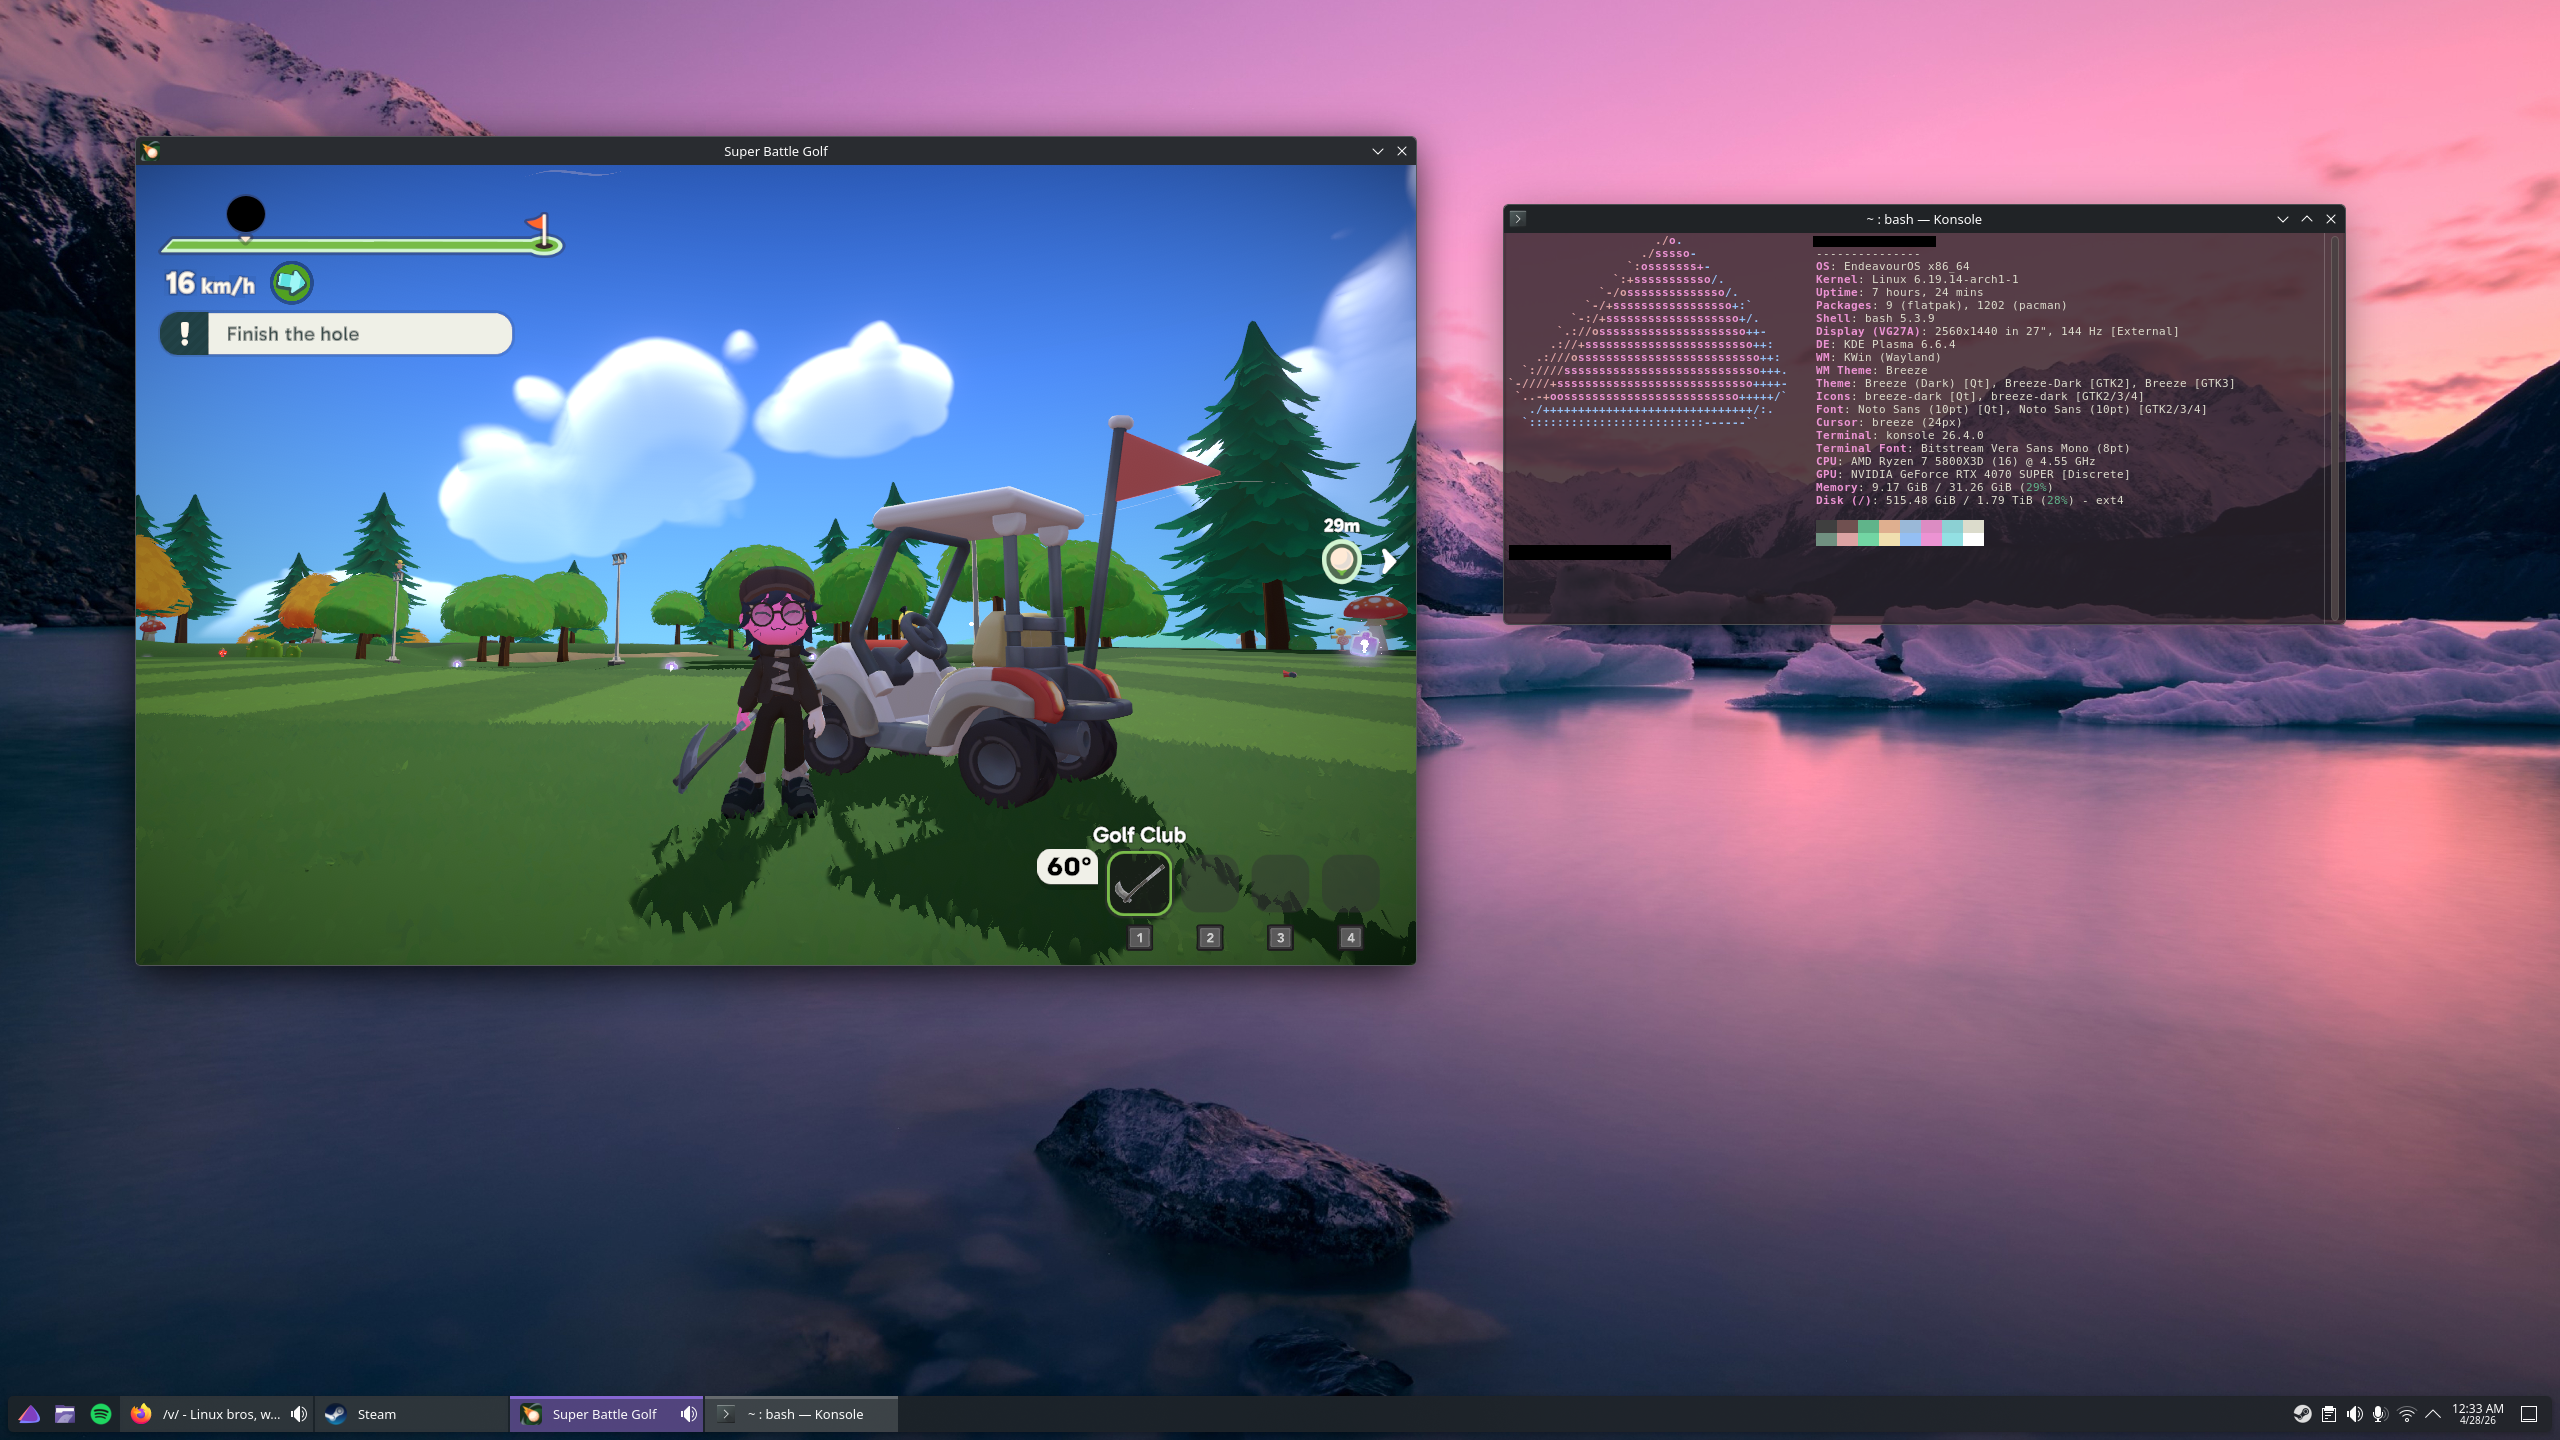
Task: Click the golf ball distance marker icon
Action: click(1341, 560)
